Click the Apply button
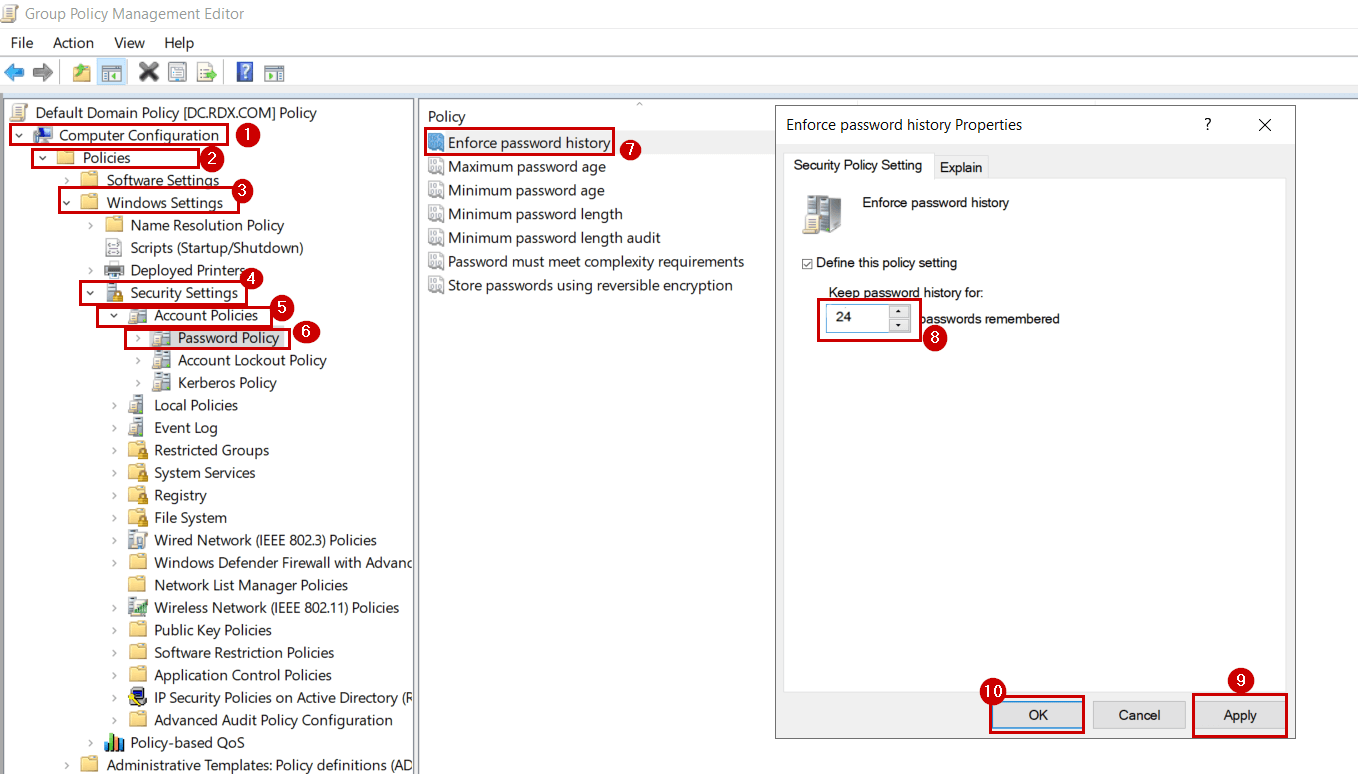The width and height of the screenshot is (1358, 774). [x=1239, y=715]
